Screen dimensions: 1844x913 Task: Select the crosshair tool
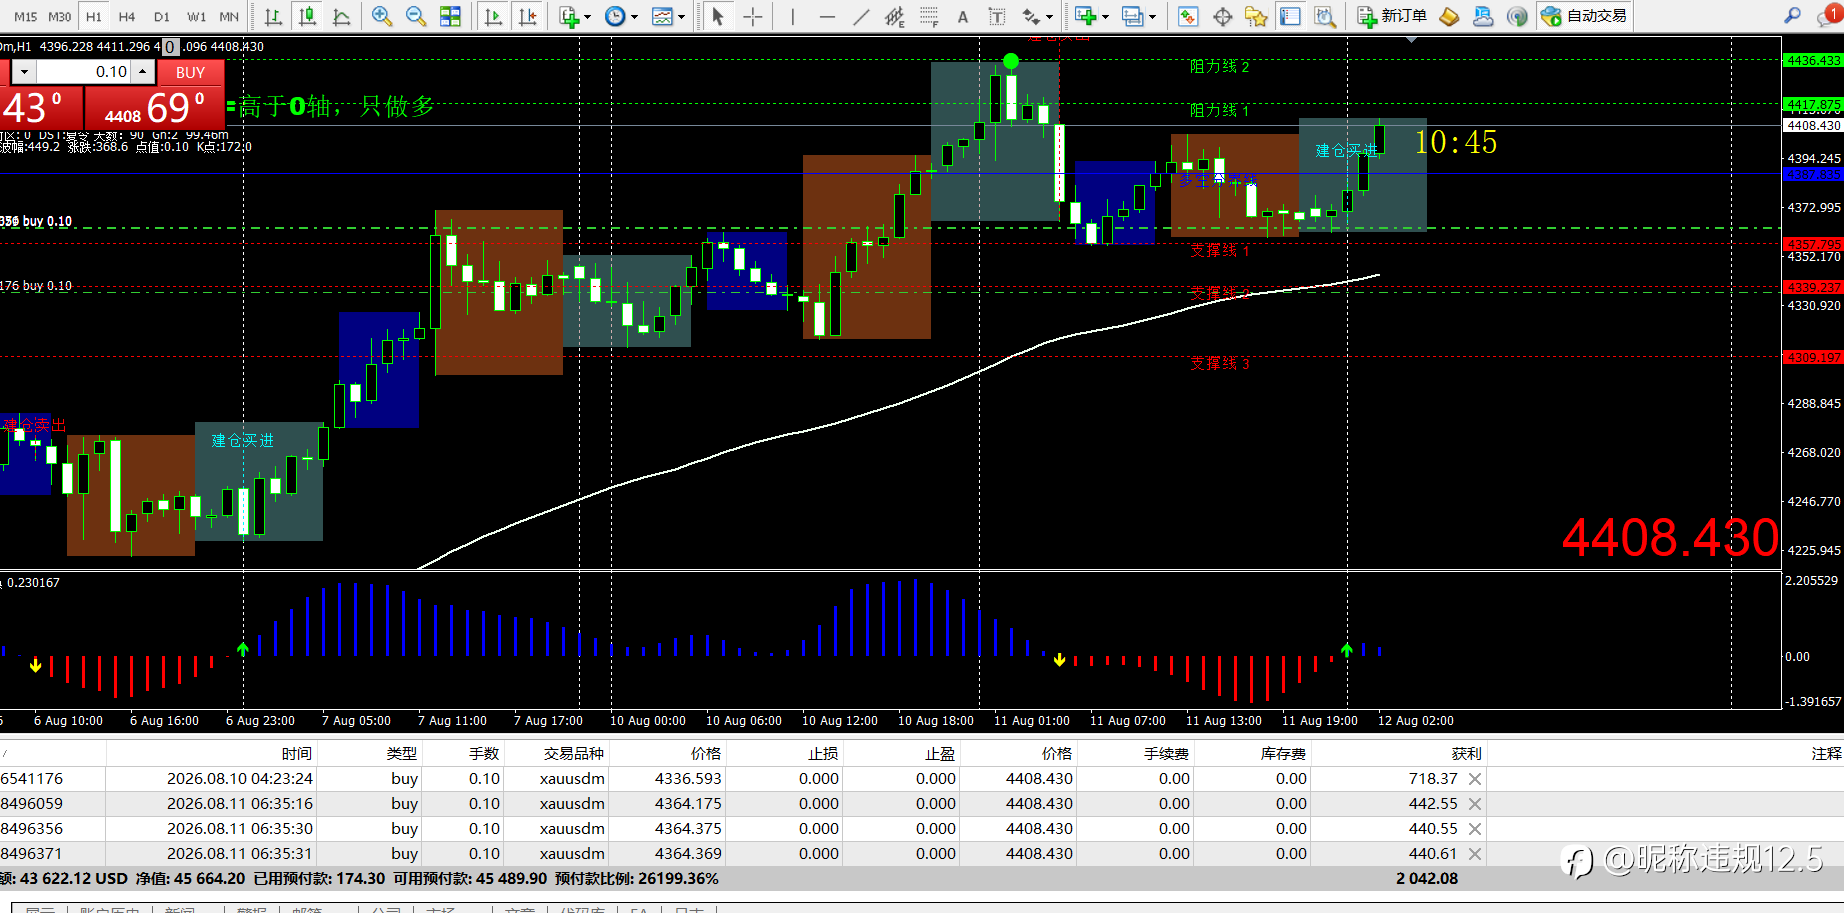click(x=752, y=16)
